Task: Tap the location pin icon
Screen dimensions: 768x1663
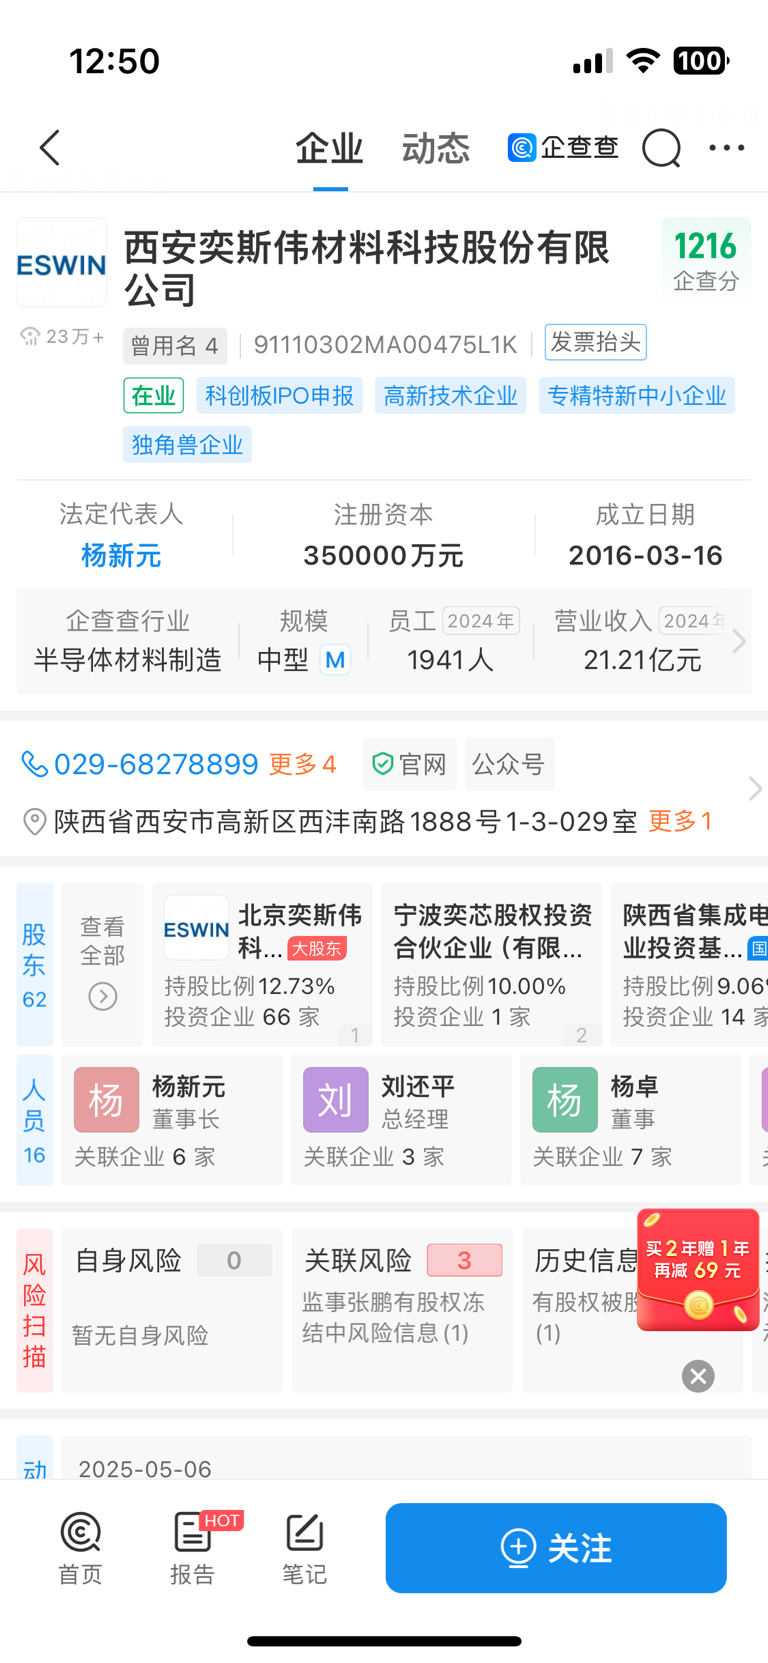Action: (34, 822)
